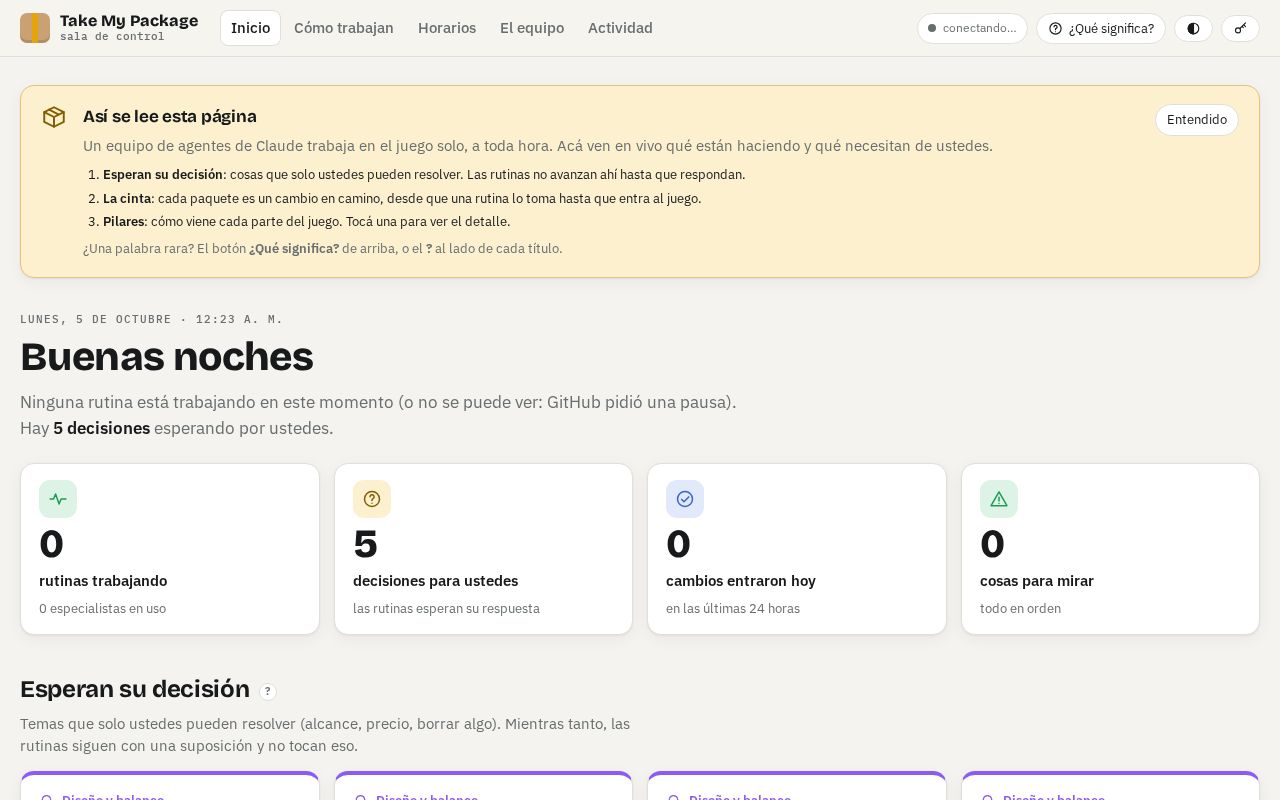Open the help ? next to Esperan su decisión
Screen dimensions: 1280x800
(x=268, y=691)
